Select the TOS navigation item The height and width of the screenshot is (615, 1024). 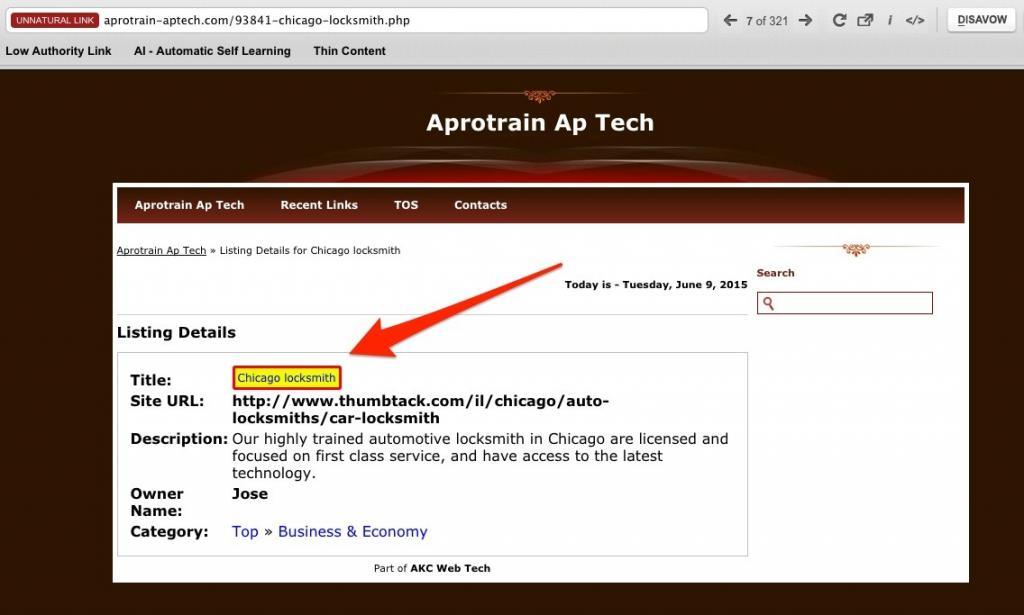coord(406,205)
